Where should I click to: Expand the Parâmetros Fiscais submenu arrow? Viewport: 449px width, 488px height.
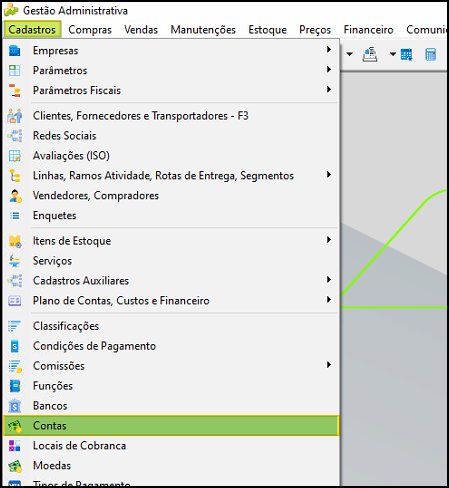(x=329, y=89)
